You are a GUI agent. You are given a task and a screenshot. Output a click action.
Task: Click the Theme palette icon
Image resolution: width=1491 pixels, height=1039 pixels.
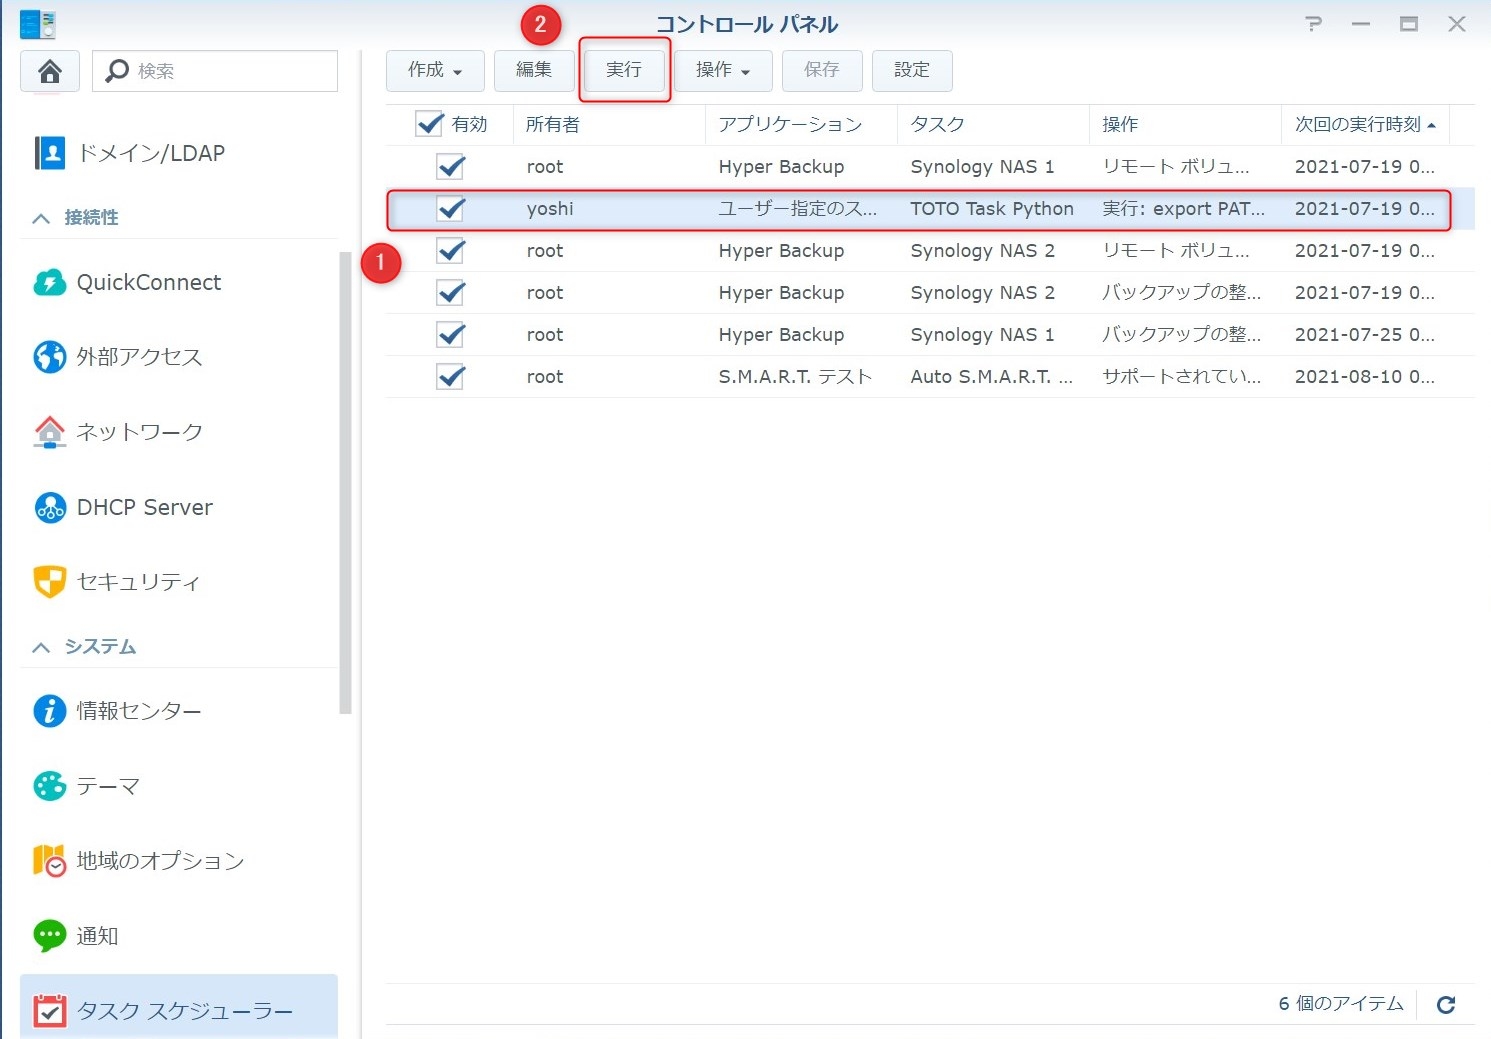tap(50, 787)
